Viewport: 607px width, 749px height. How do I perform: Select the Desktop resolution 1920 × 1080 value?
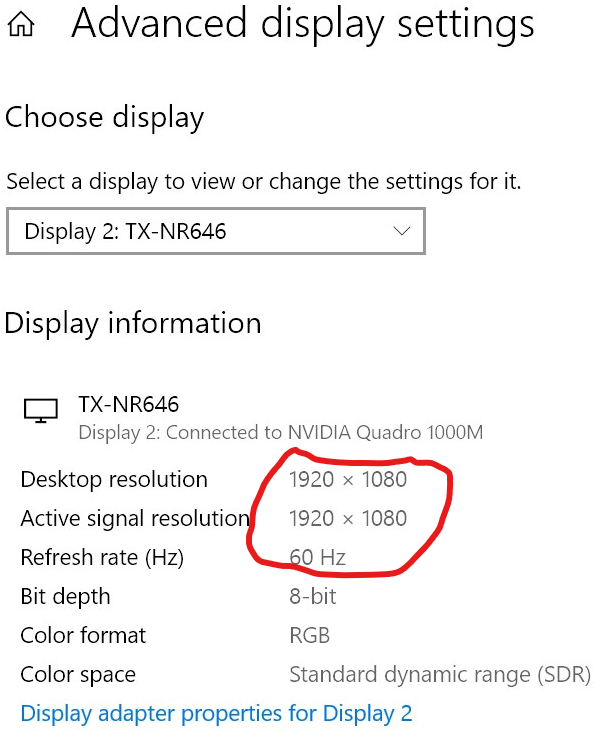click(x=348, y=480)
